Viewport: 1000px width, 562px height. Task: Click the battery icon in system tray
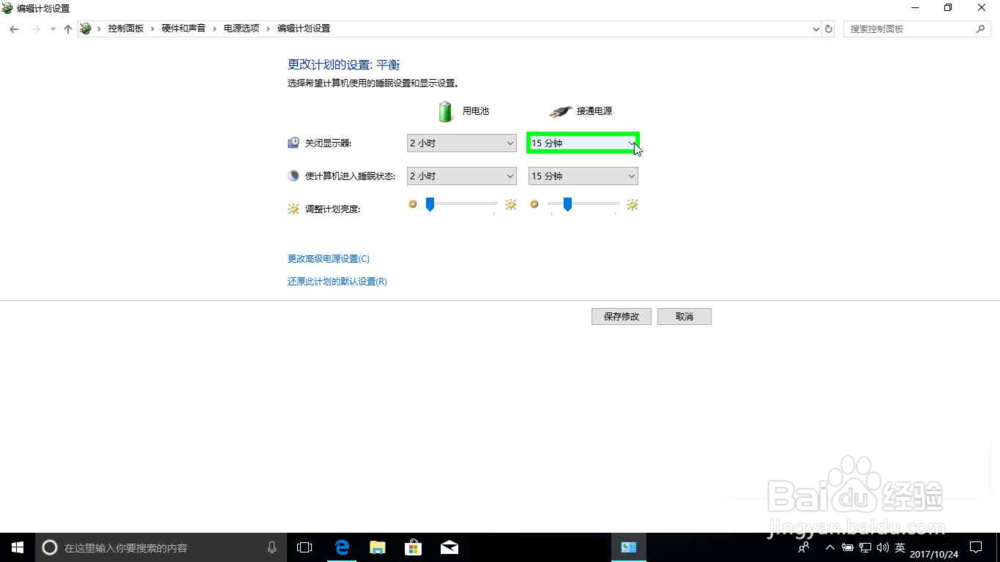(848, 547)
